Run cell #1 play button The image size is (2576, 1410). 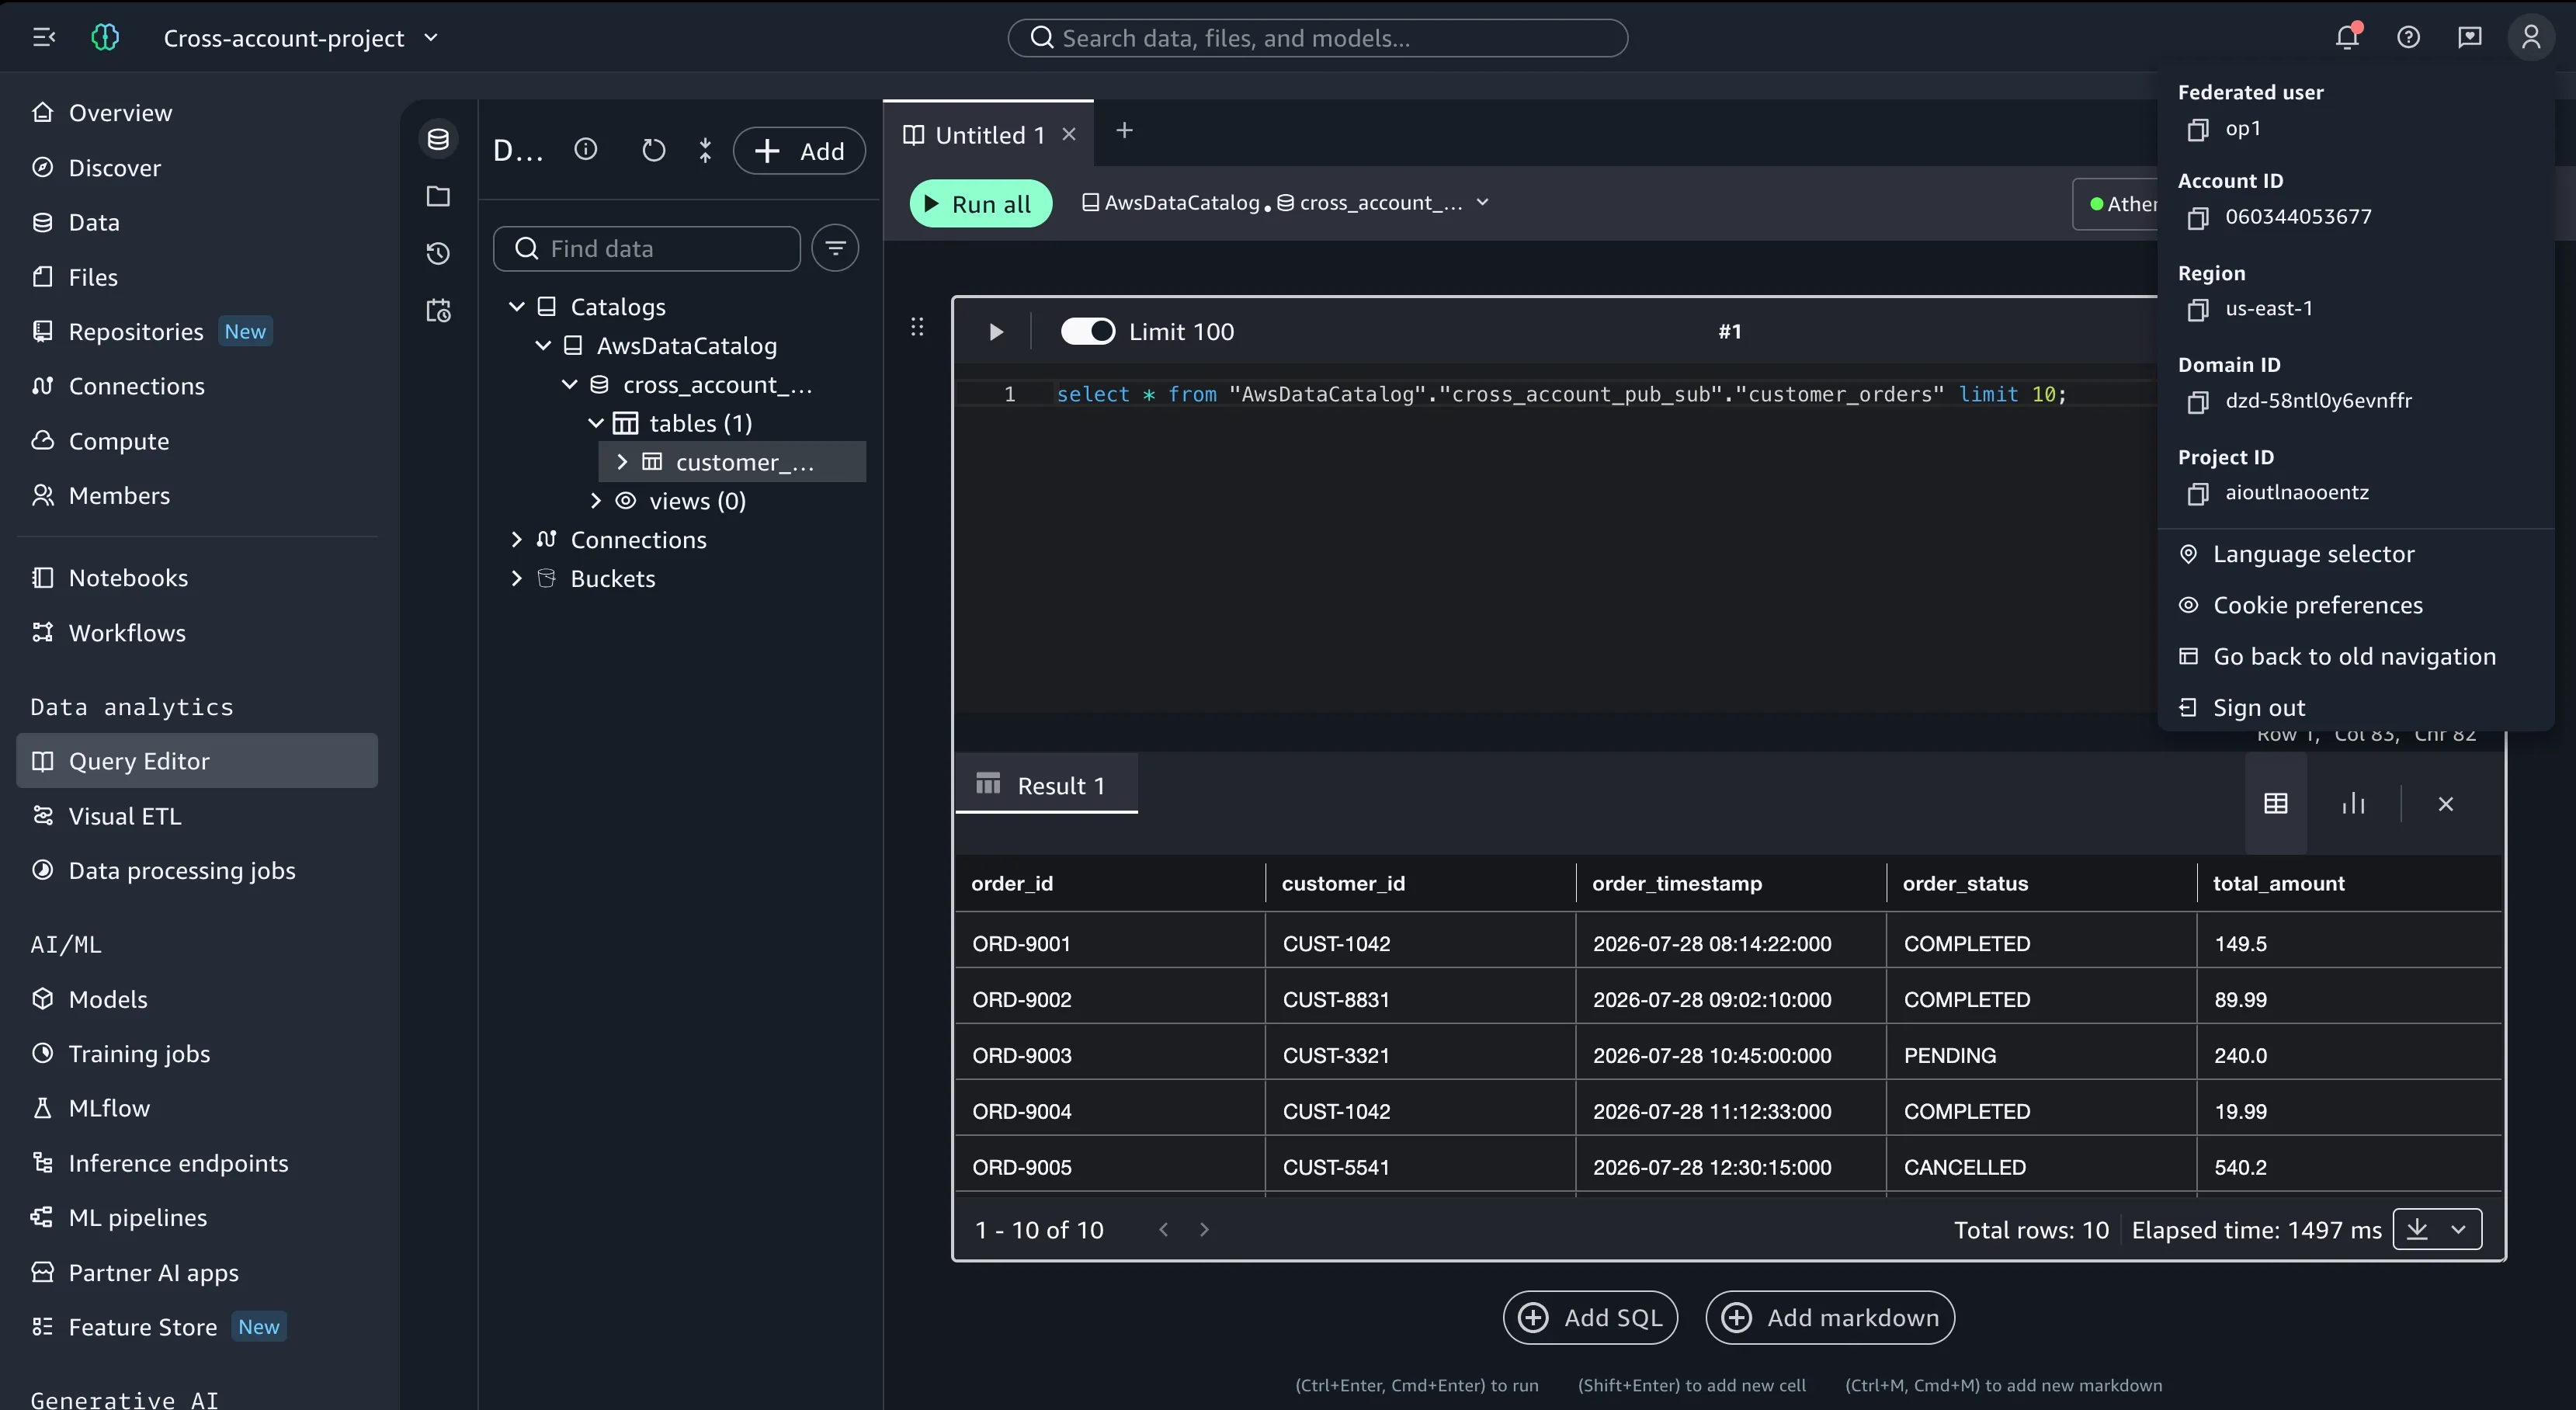996,332
